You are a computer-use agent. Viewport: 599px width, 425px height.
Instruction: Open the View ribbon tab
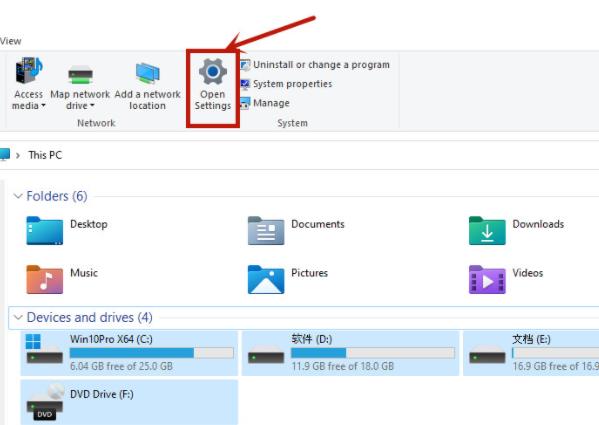[x=10, y=41]
